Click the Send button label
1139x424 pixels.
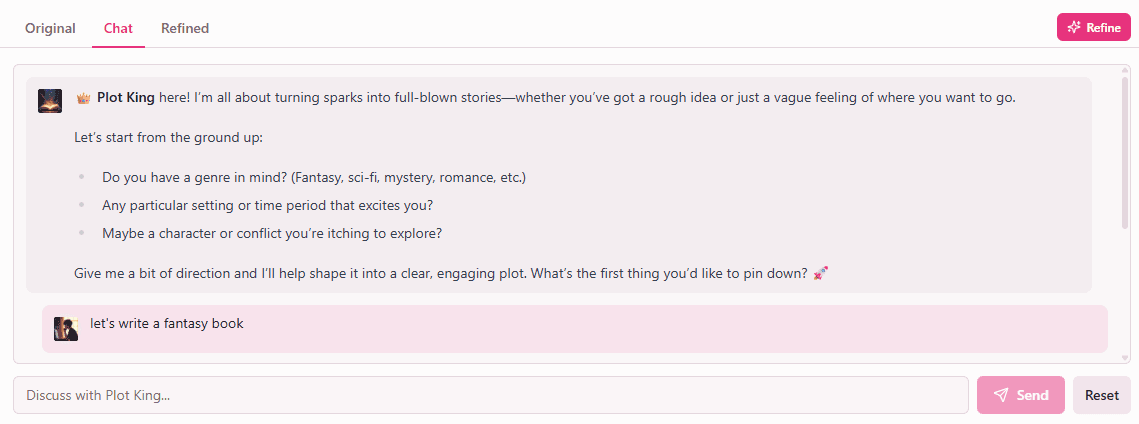[x=1032, y=395]
